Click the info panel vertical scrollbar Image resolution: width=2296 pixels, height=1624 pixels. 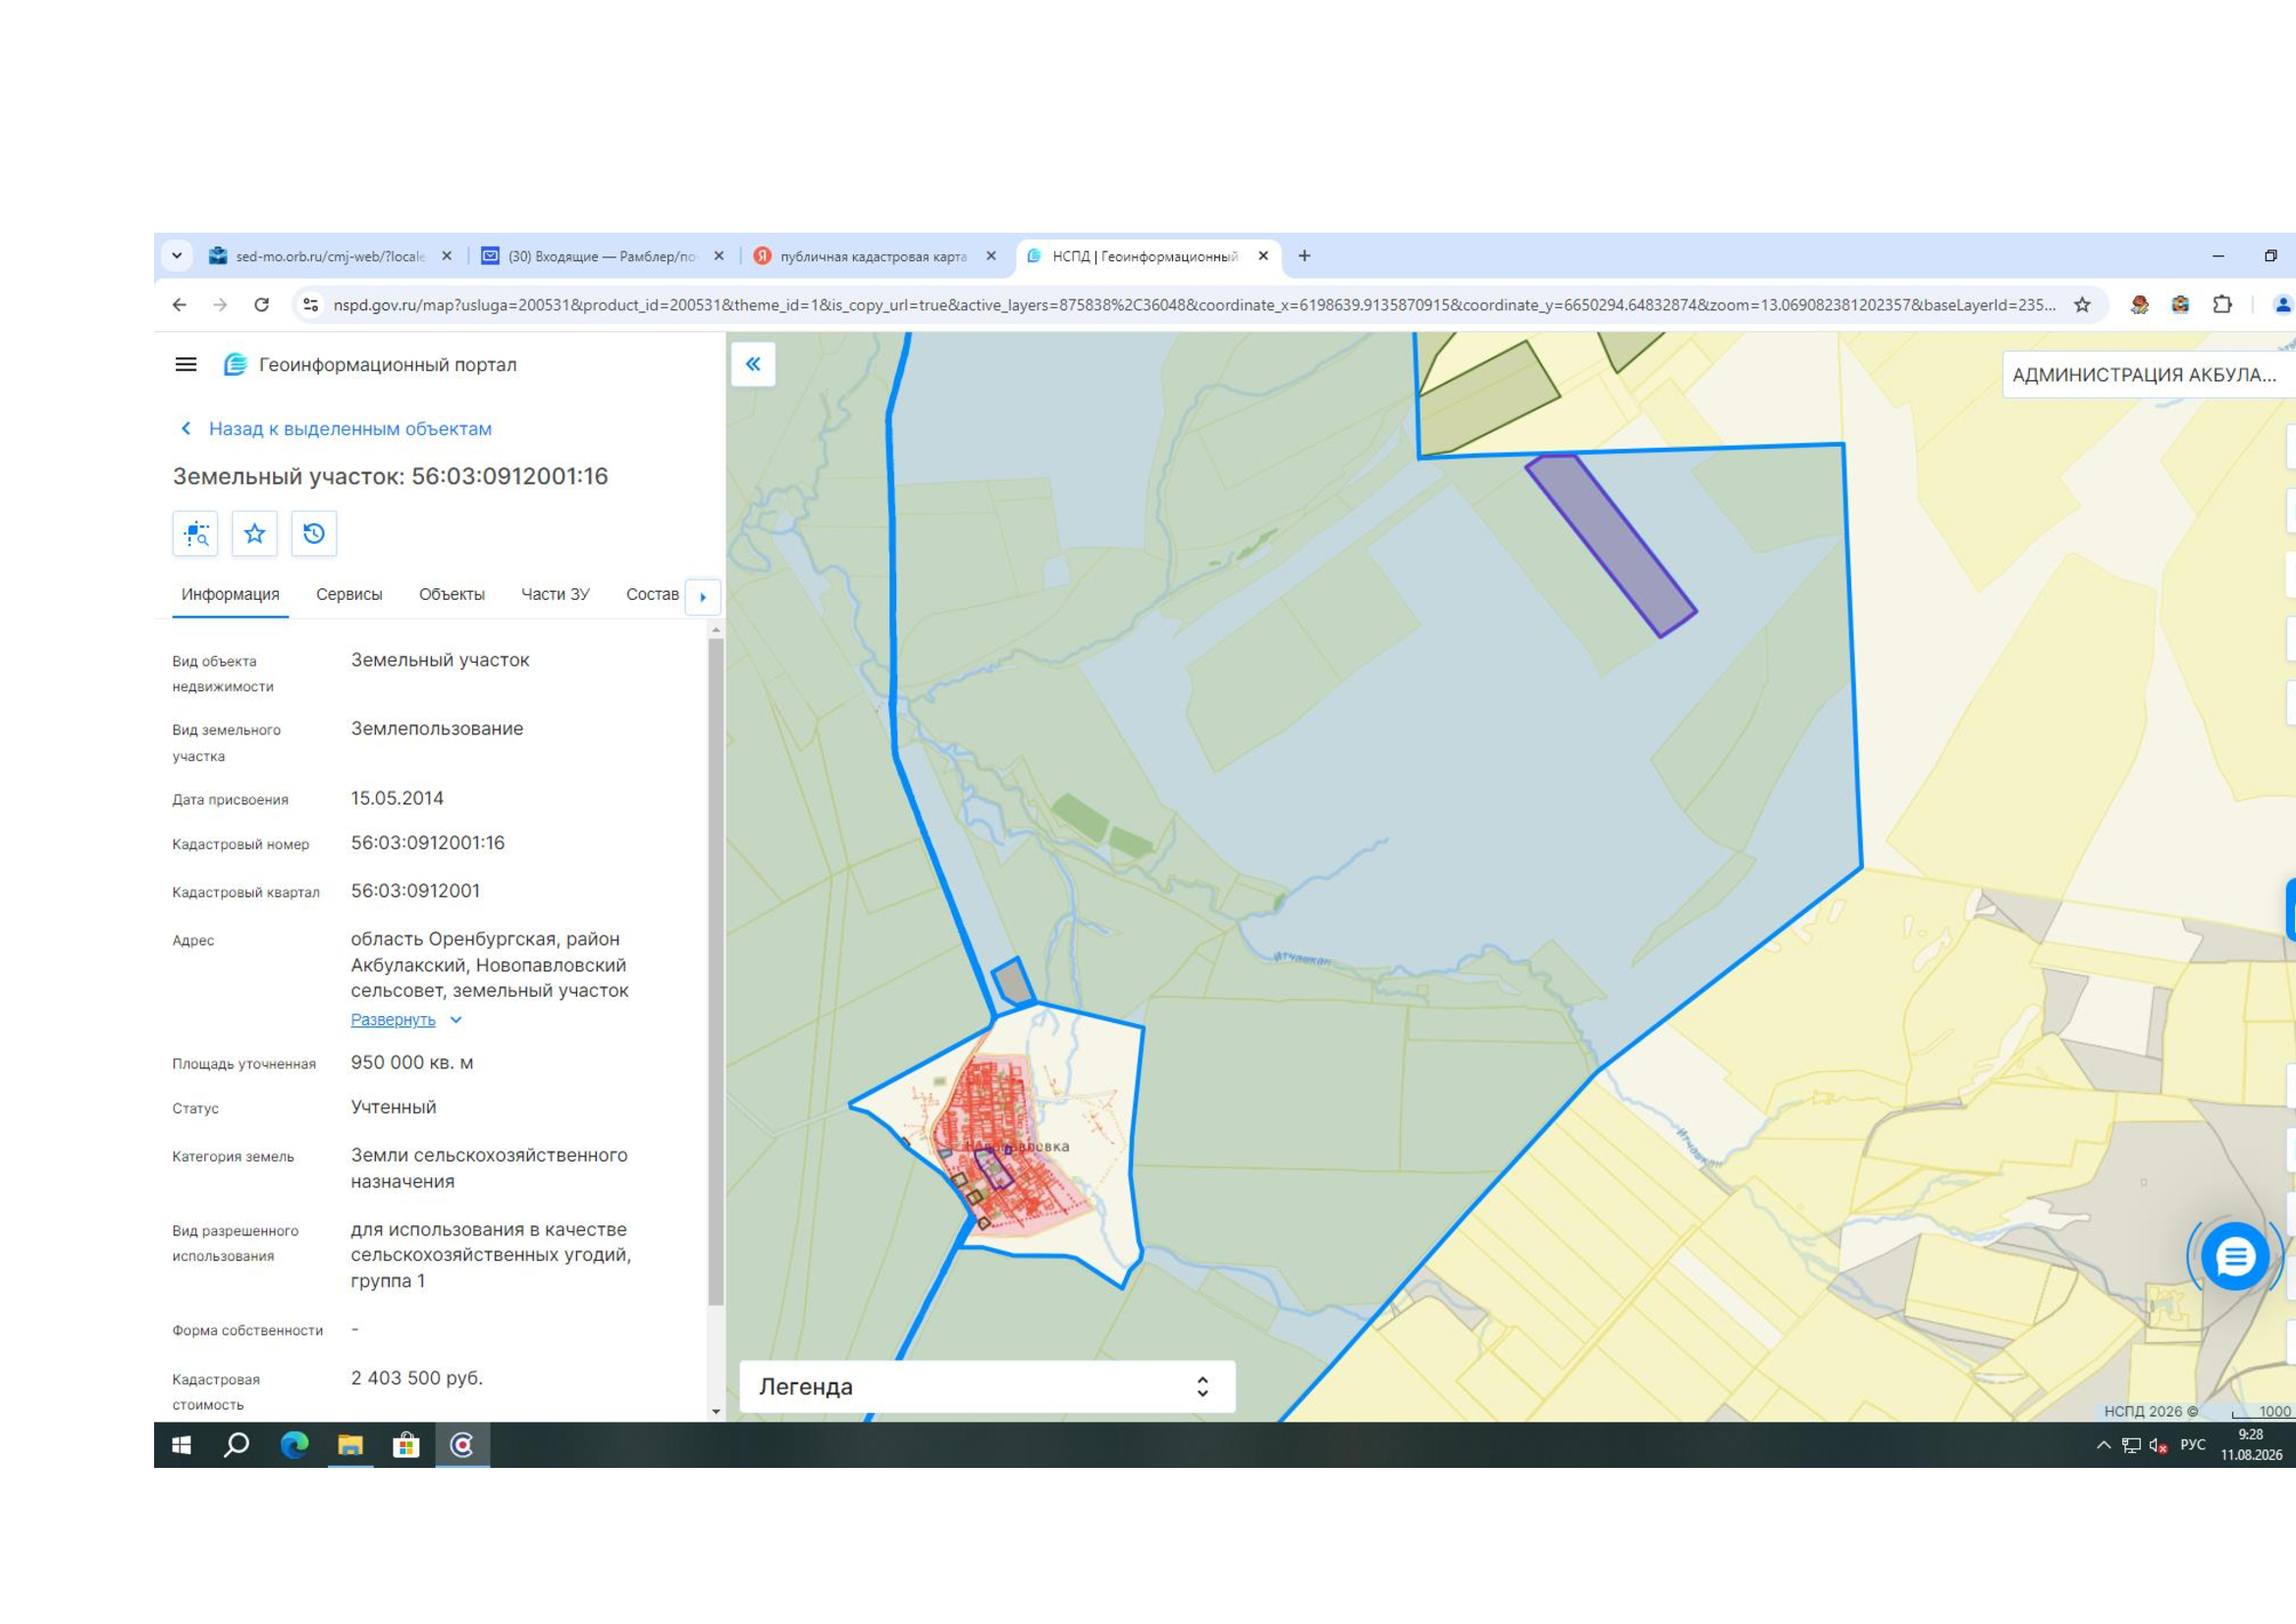click(x=716, y=970)
